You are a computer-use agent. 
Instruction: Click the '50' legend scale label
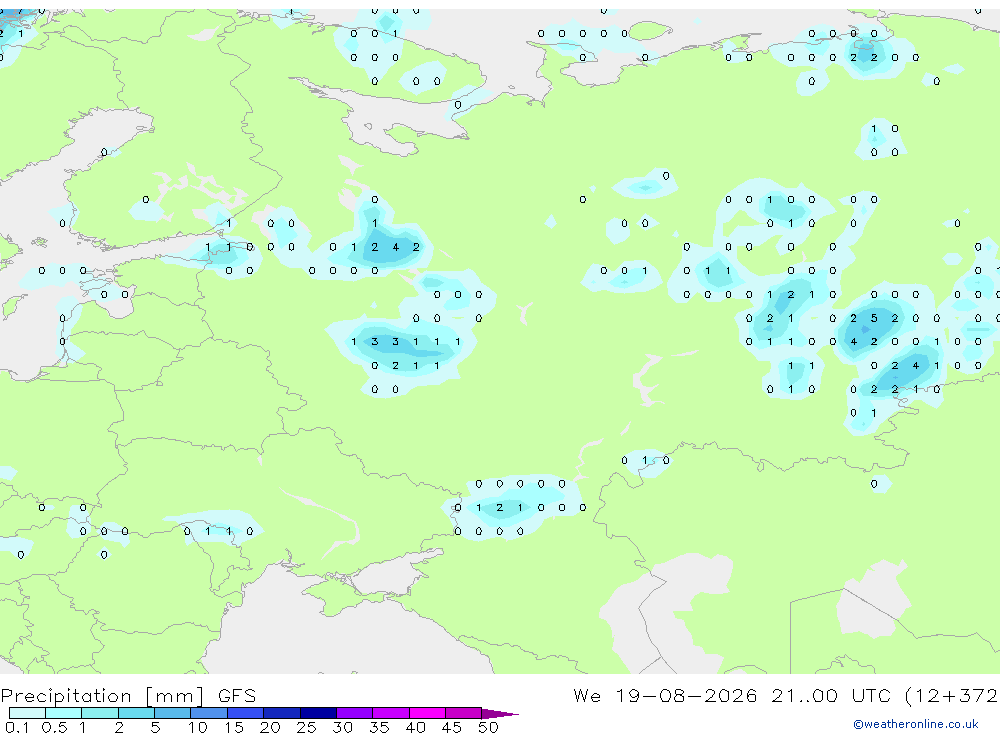[x=488, y=727]
